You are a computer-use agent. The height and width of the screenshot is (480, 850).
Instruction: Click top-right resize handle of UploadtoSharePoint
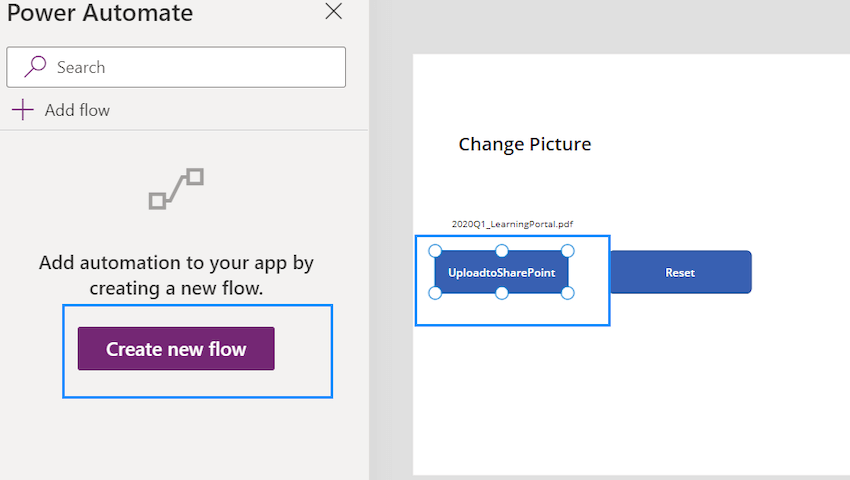568,251
